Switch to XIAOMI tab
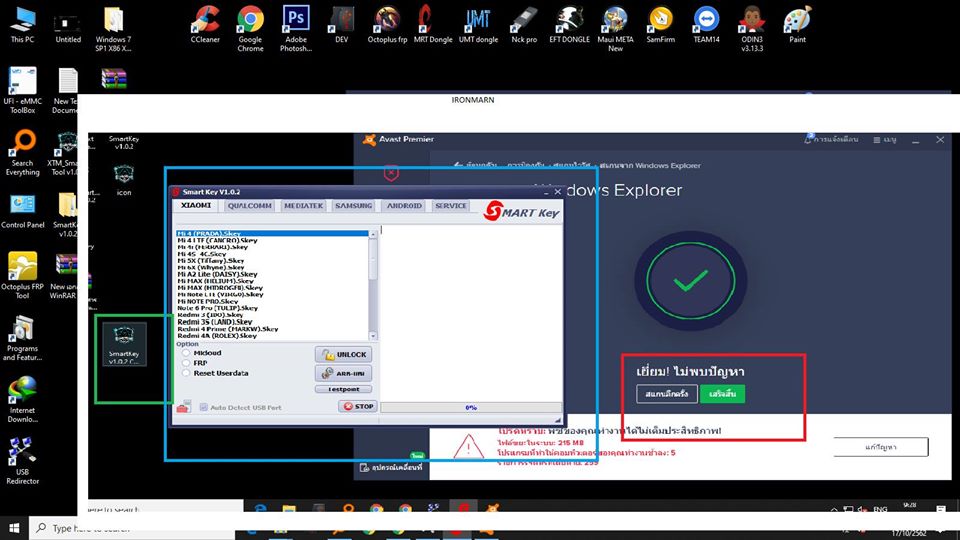This screenshot has width=960, height=540. click(196, 206)
